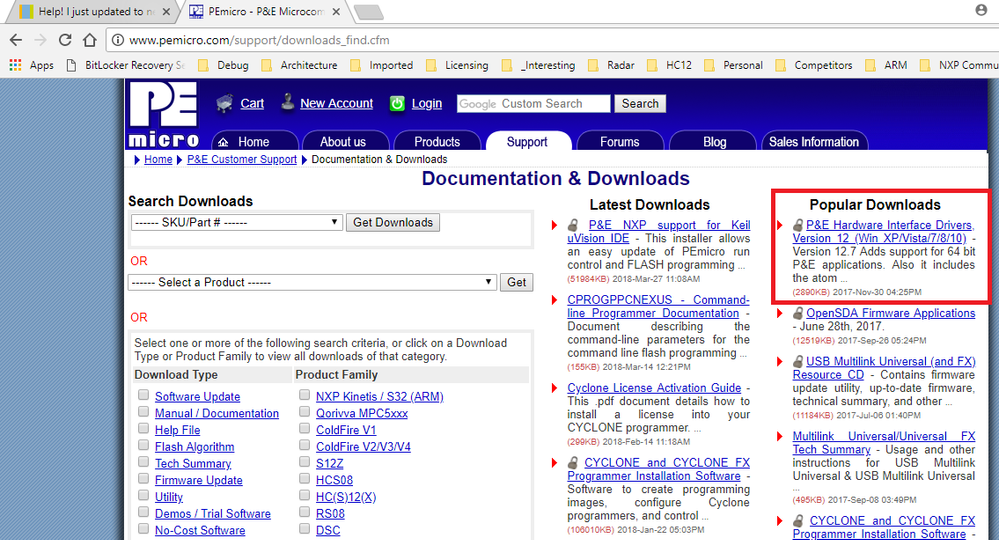Click the site info icon in address bar

coord(118,40)
